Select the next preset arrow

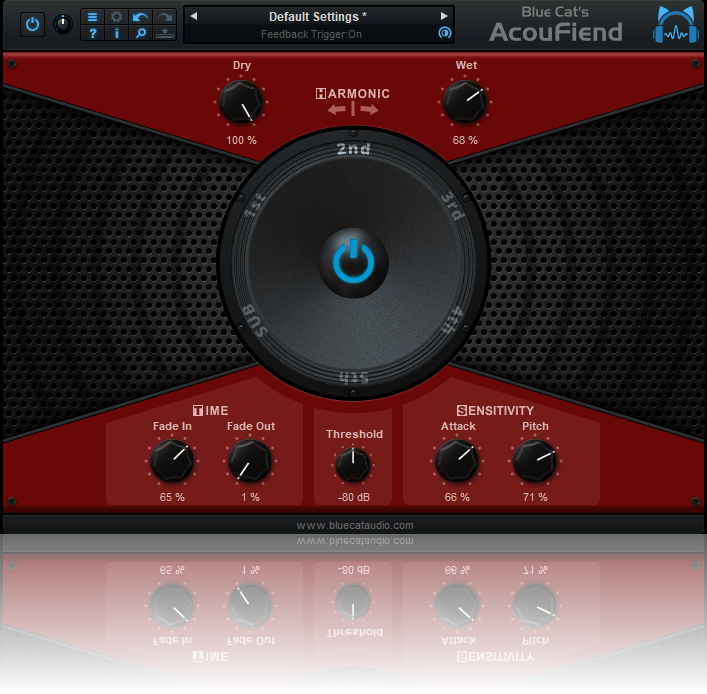(444, 16)
